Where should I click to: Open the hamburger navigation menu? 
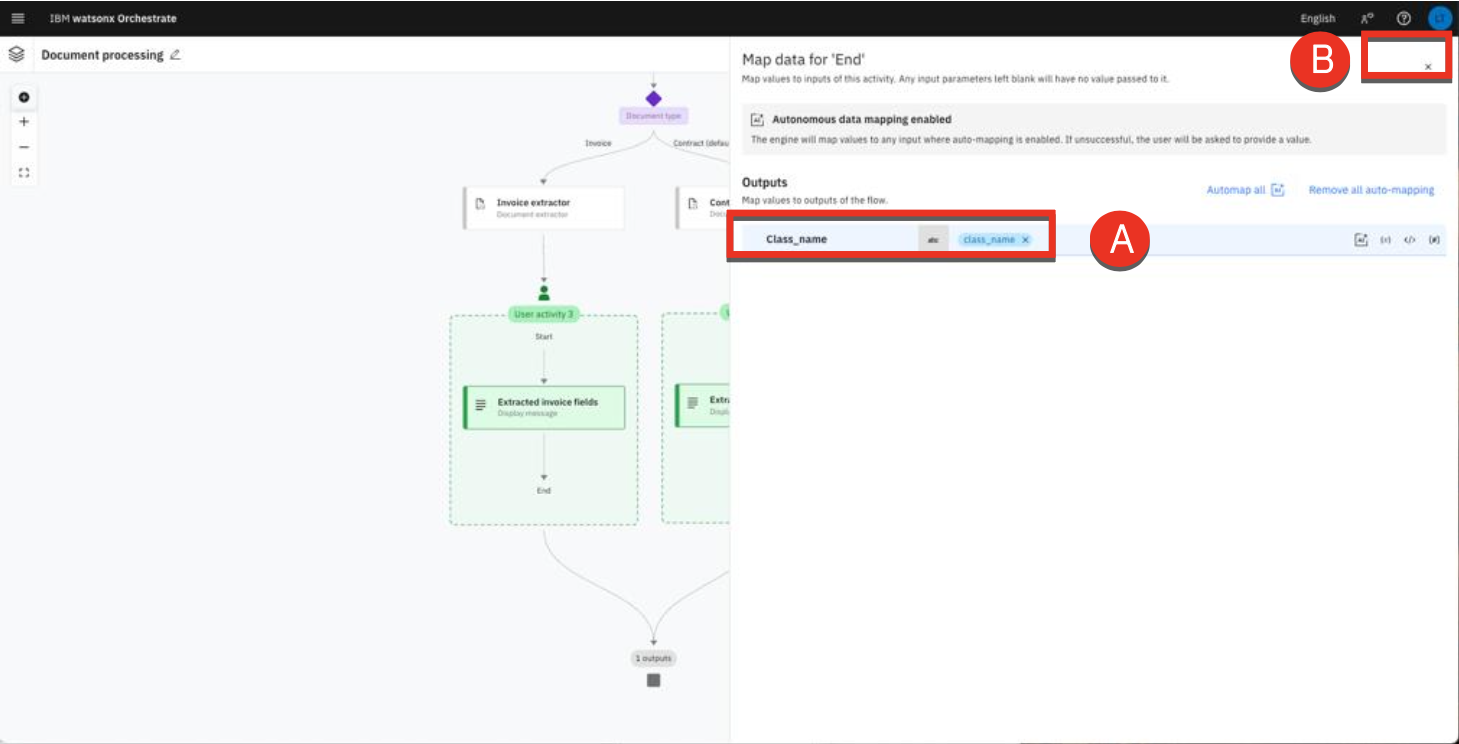pos(17,18)
